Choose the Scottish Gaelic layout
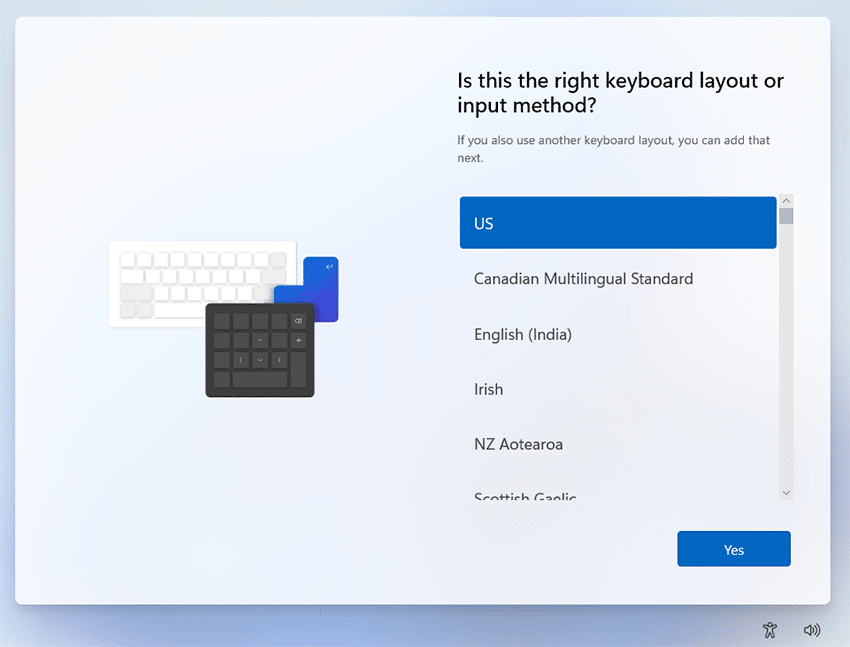Image resolution: width=850 pixels, height=647 pixels. [x=617, y=494]
